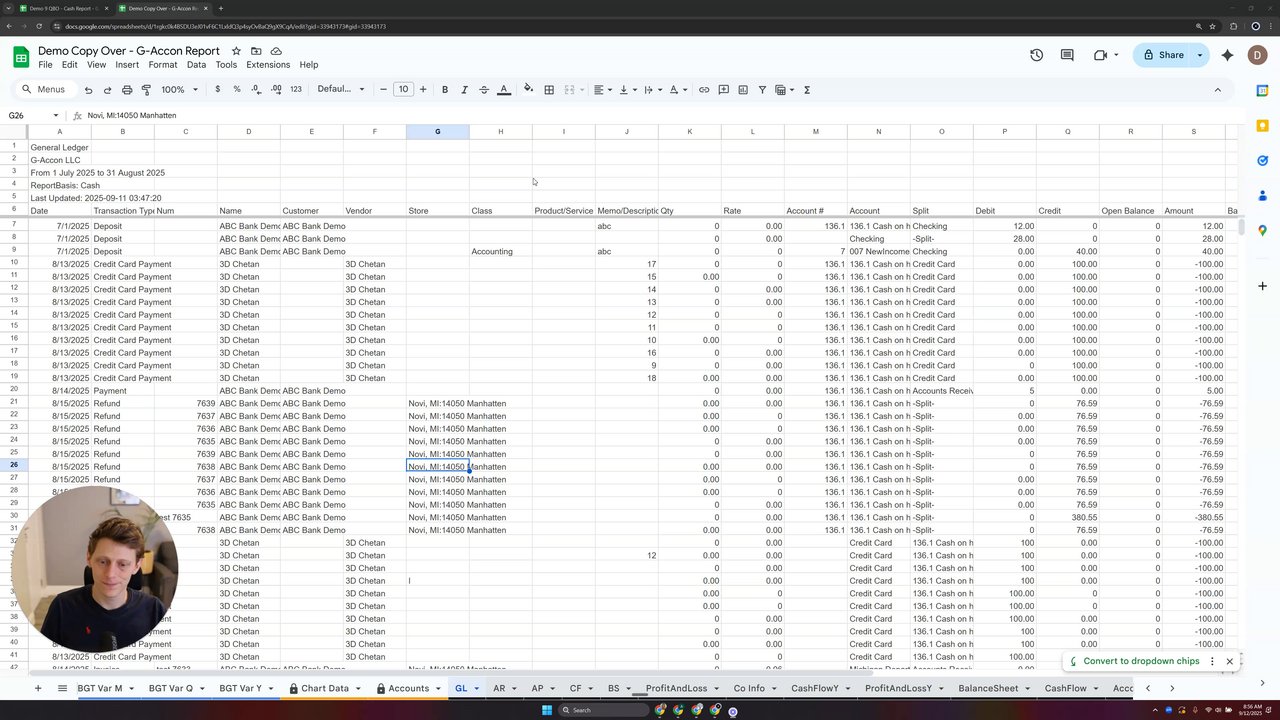Open the text rotation dropdown
The image size is (1280, 720).
[x=678, y=90]
